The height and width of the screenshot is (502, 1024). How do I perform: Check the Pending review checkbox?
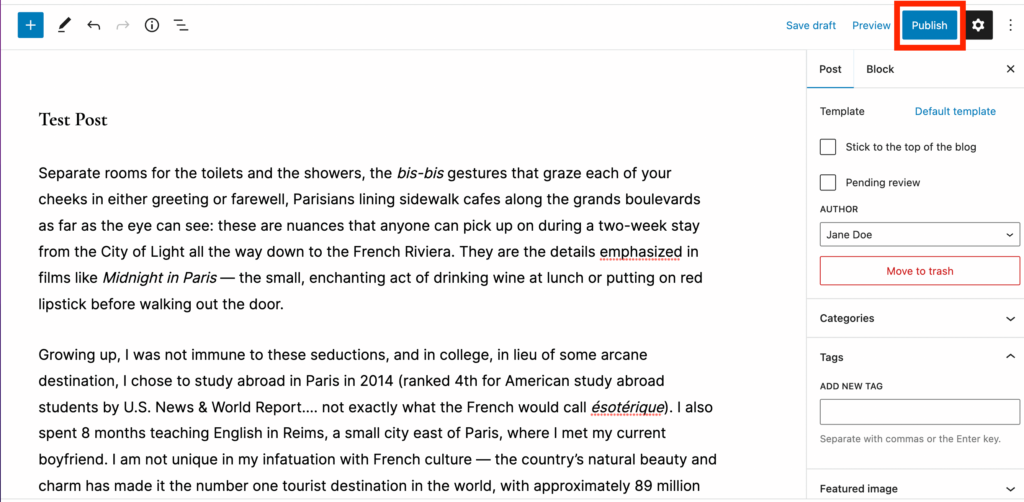tap(828, 183)
